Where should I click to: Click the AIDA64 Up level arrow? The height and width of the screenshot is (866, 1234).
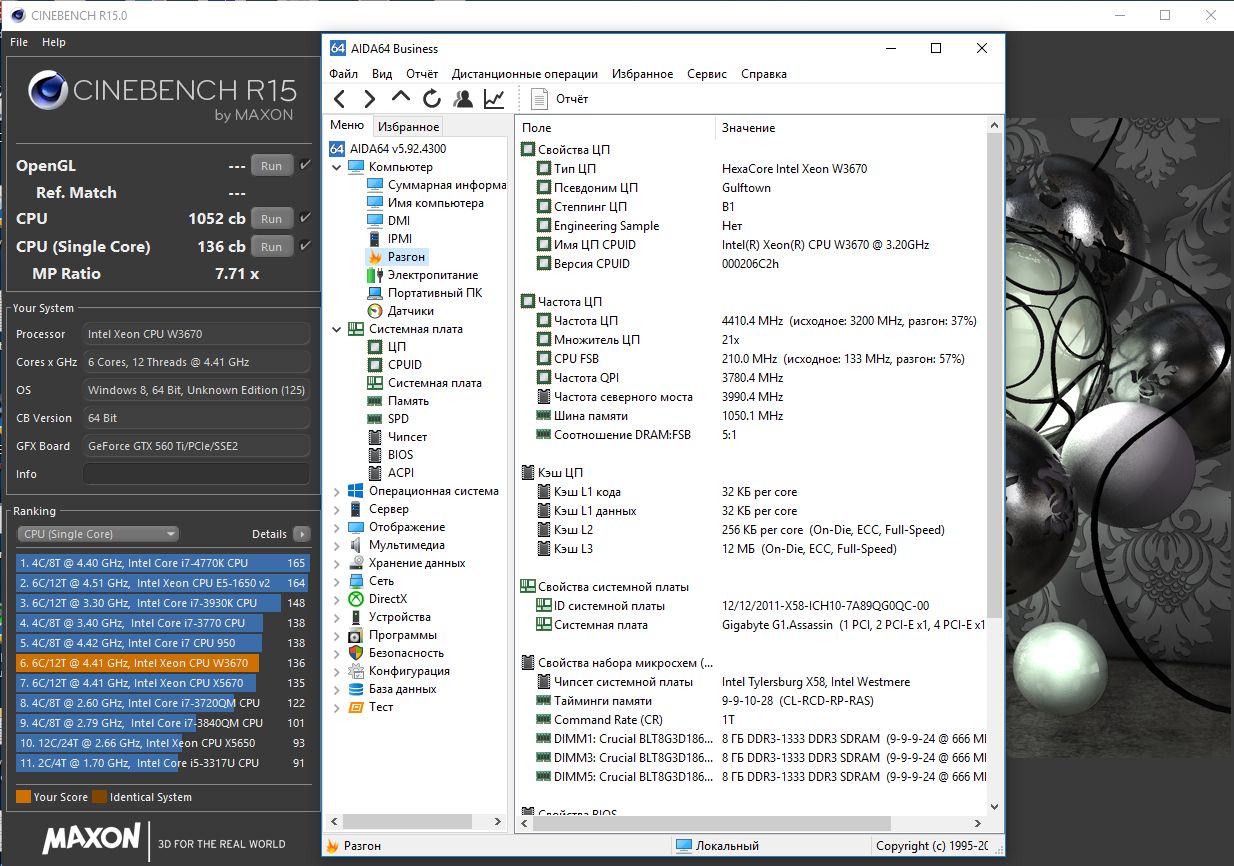(401, 98)
